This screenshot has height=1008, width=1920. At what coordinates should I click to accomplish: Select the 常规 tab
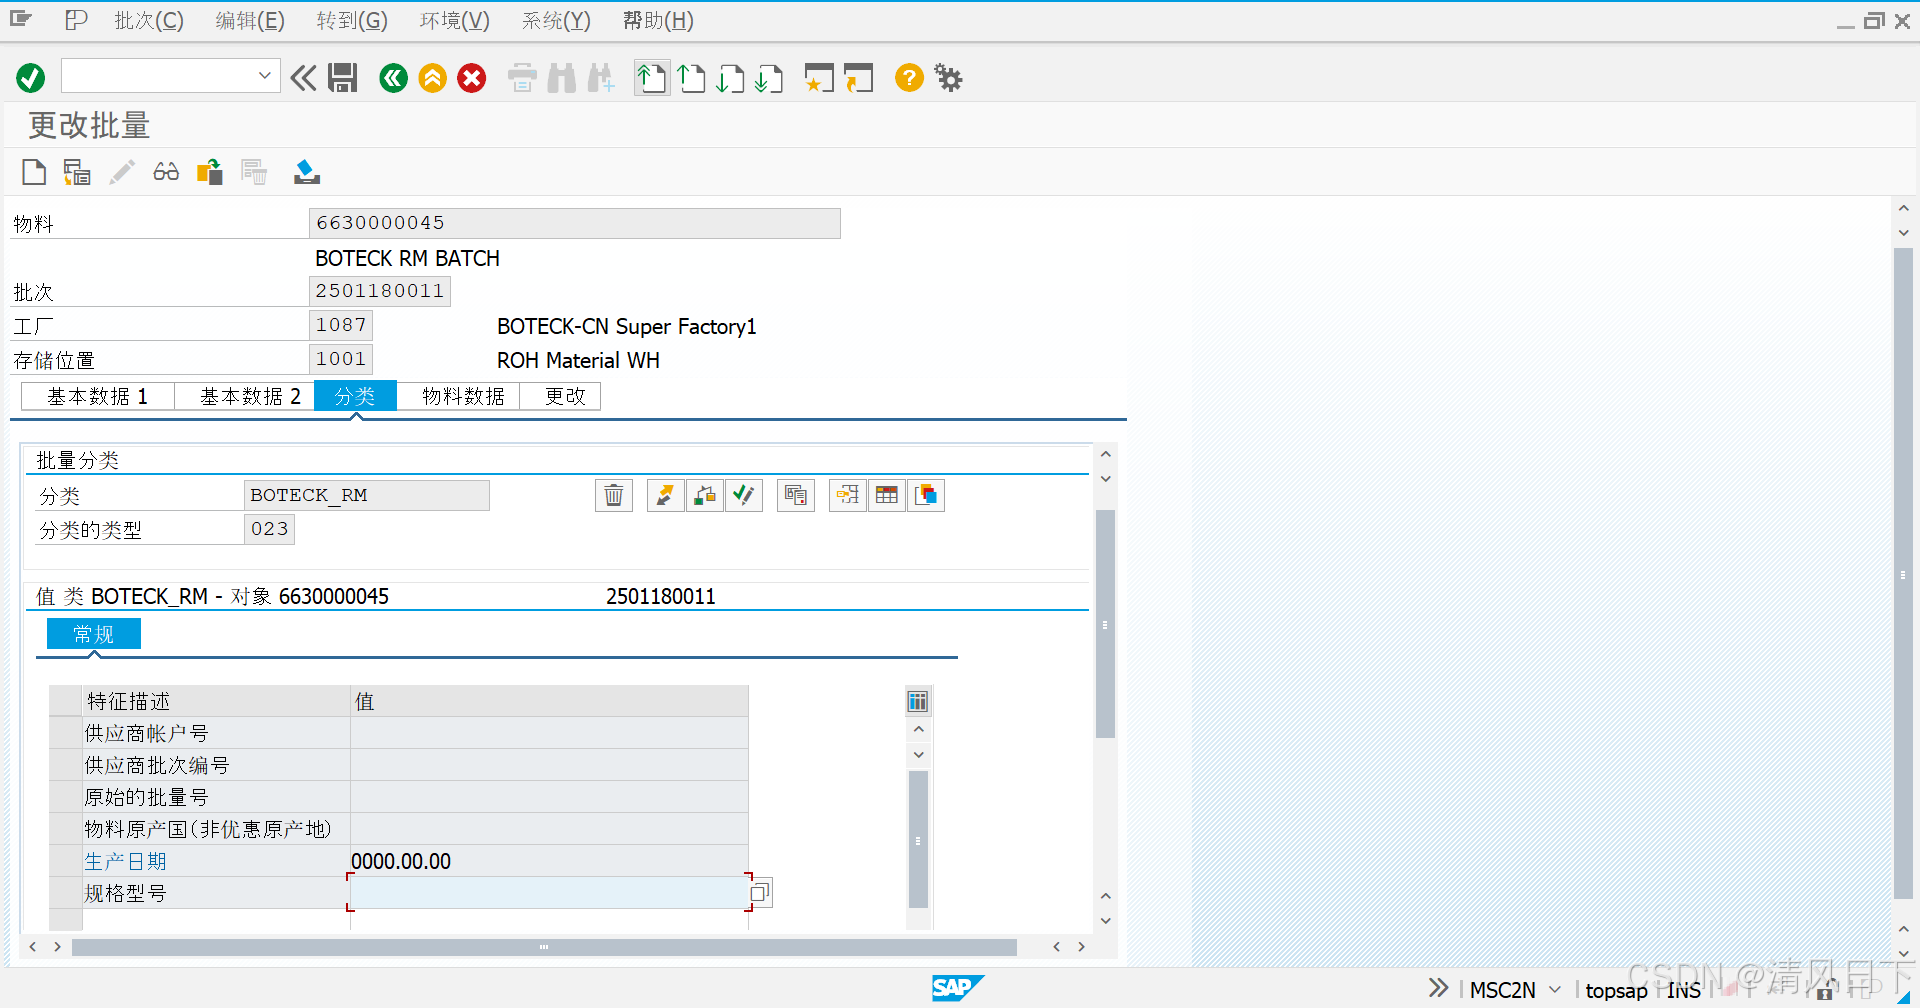[x=94, y=634]
